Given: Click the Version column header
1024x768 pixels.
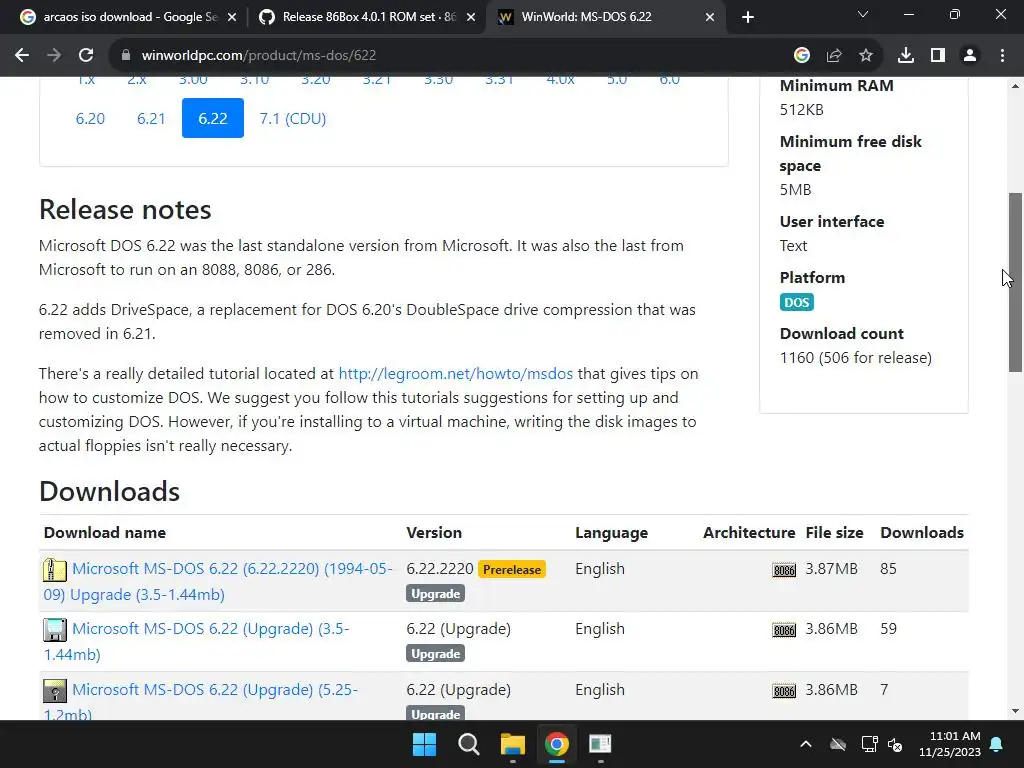Looking at the screenshot, I should point(434,533).
